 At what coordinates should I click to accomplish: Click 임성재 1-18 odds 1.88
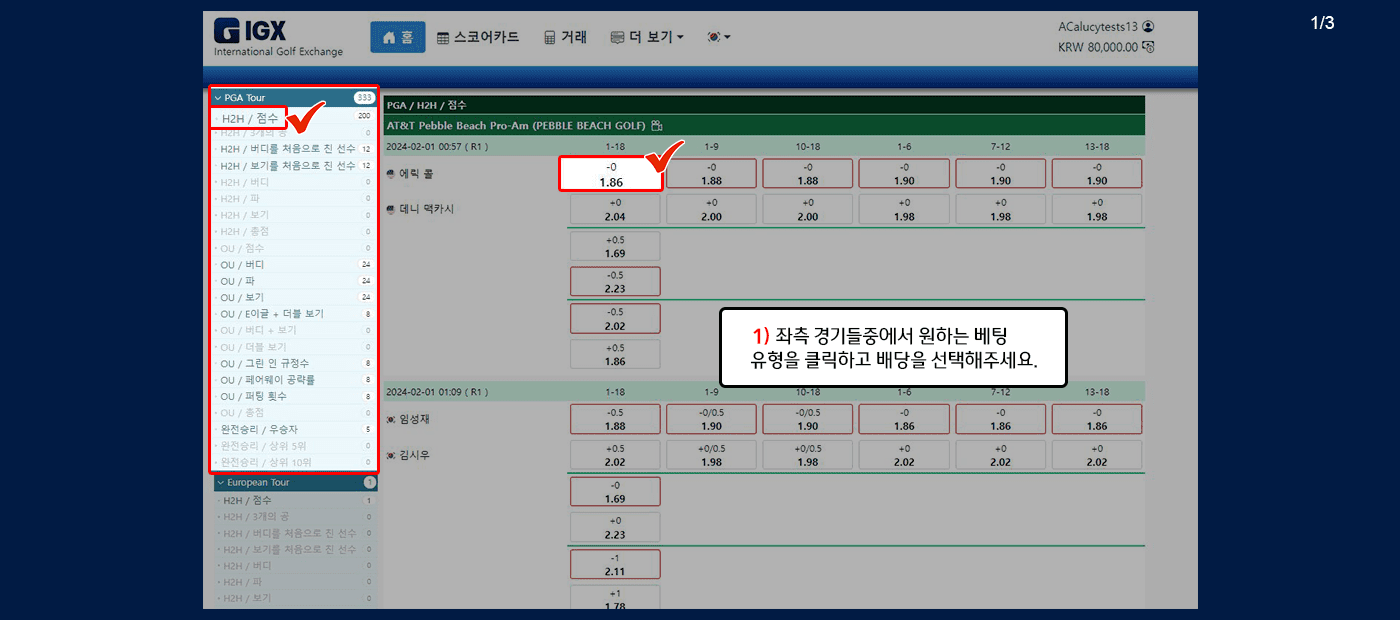614,419
